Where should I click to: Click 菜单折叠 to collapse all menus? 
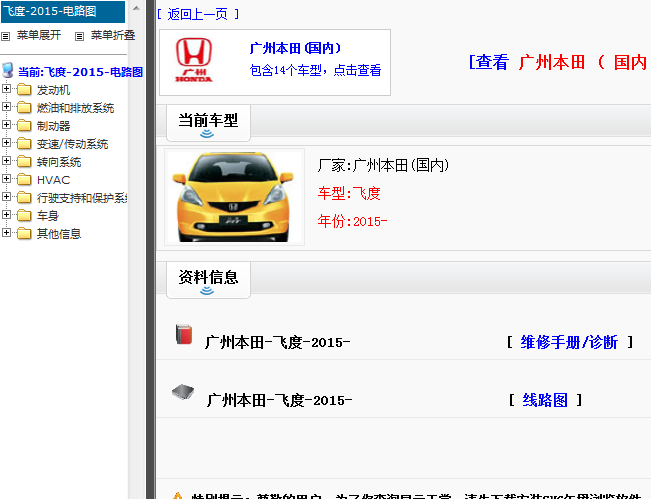pos(113,35)
